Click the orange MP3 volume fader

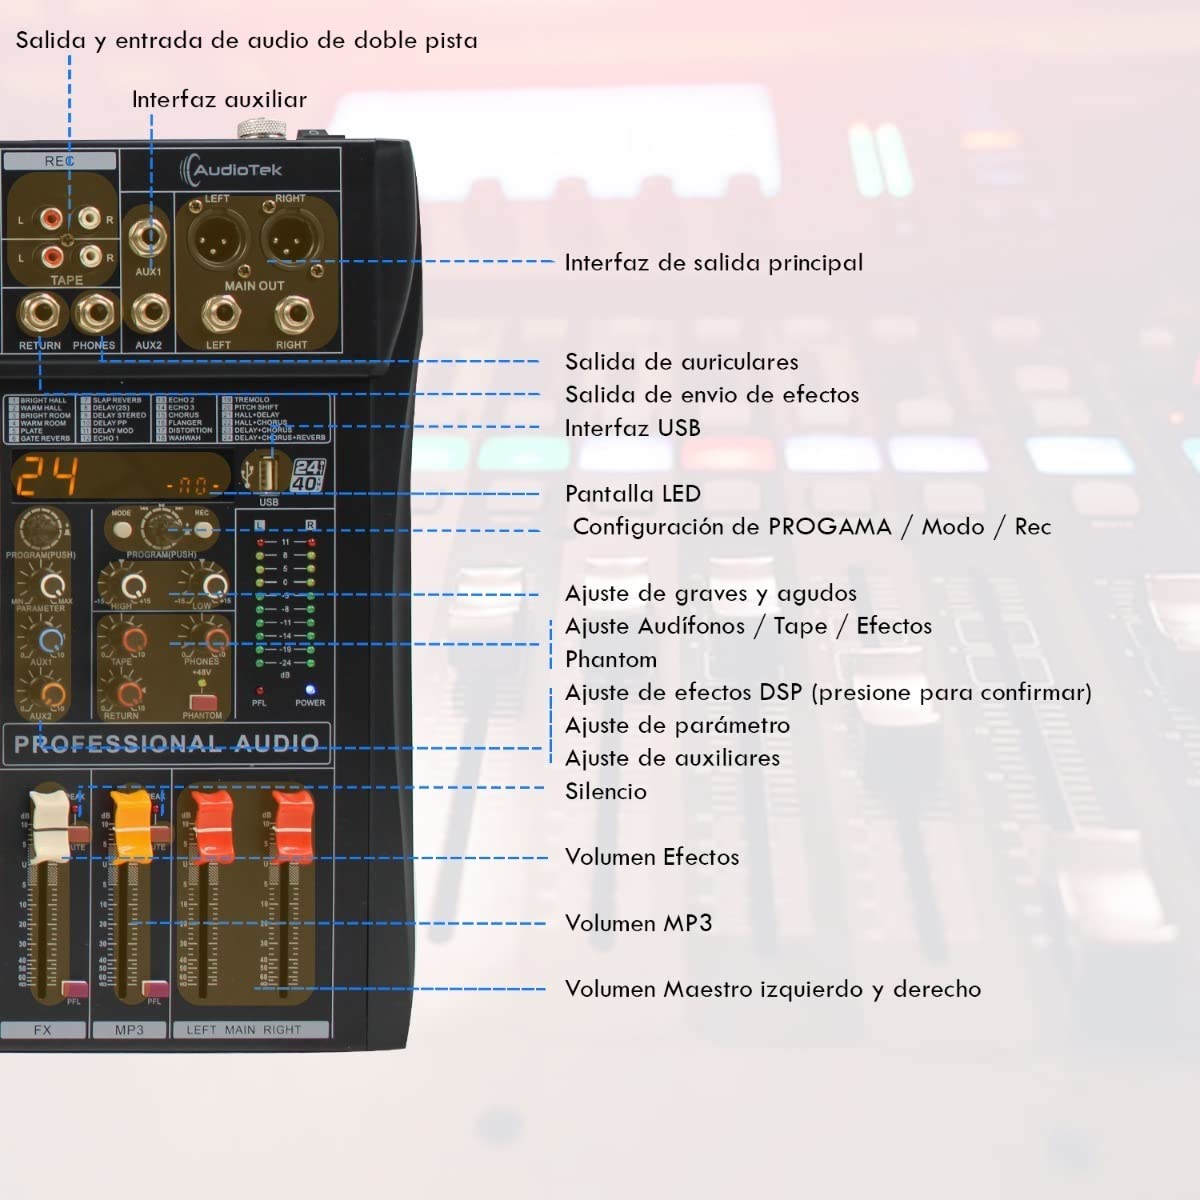131,826
